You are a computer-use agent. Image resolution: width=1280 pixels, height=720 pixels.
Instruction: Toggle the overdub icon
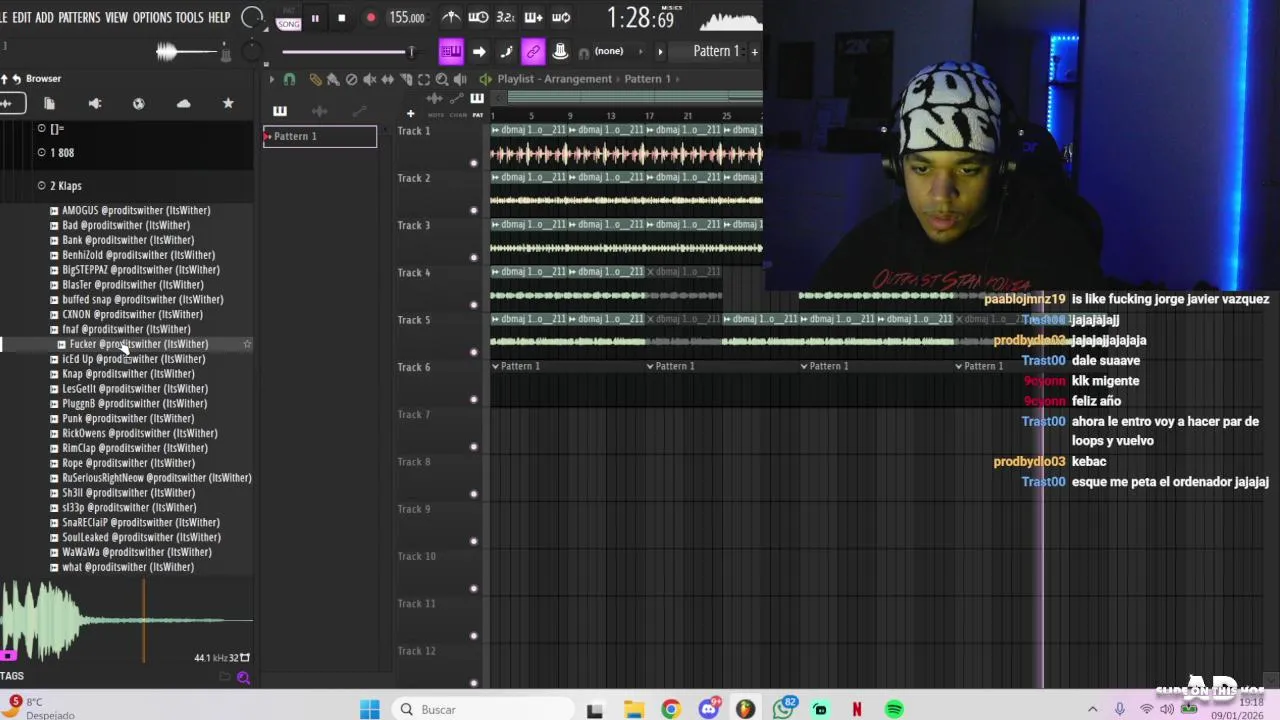(533, 17)
